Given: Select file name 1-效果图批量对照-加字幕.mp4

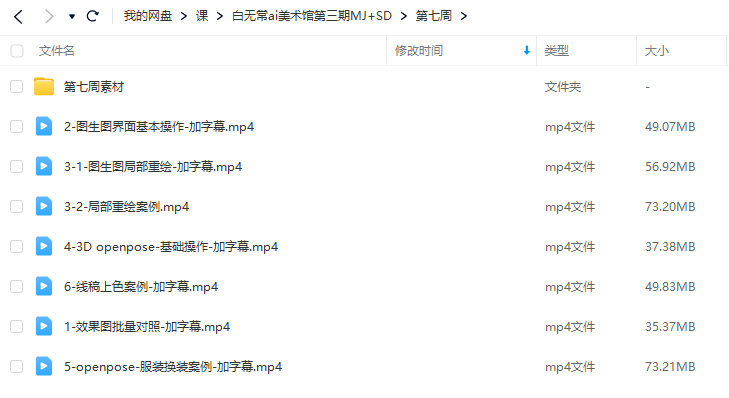Looking at the screenshot, I should point(147,327).
